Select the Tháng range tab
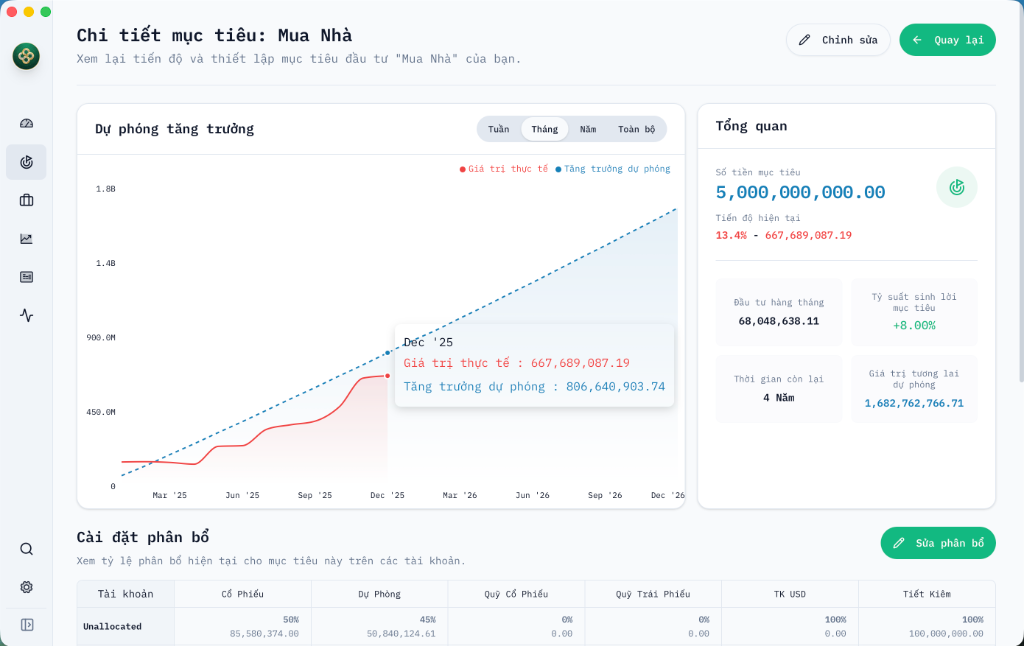 [545, 129]
